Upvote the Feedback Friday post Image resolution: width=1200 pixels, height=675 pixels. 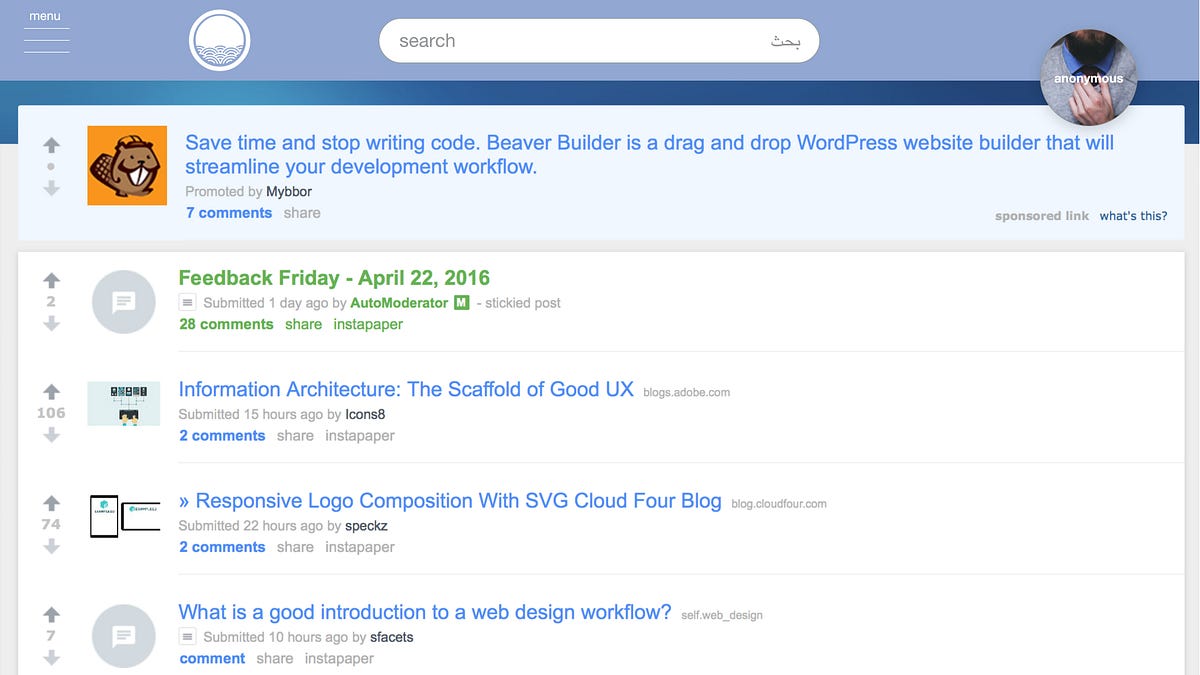tap(52, 280)
